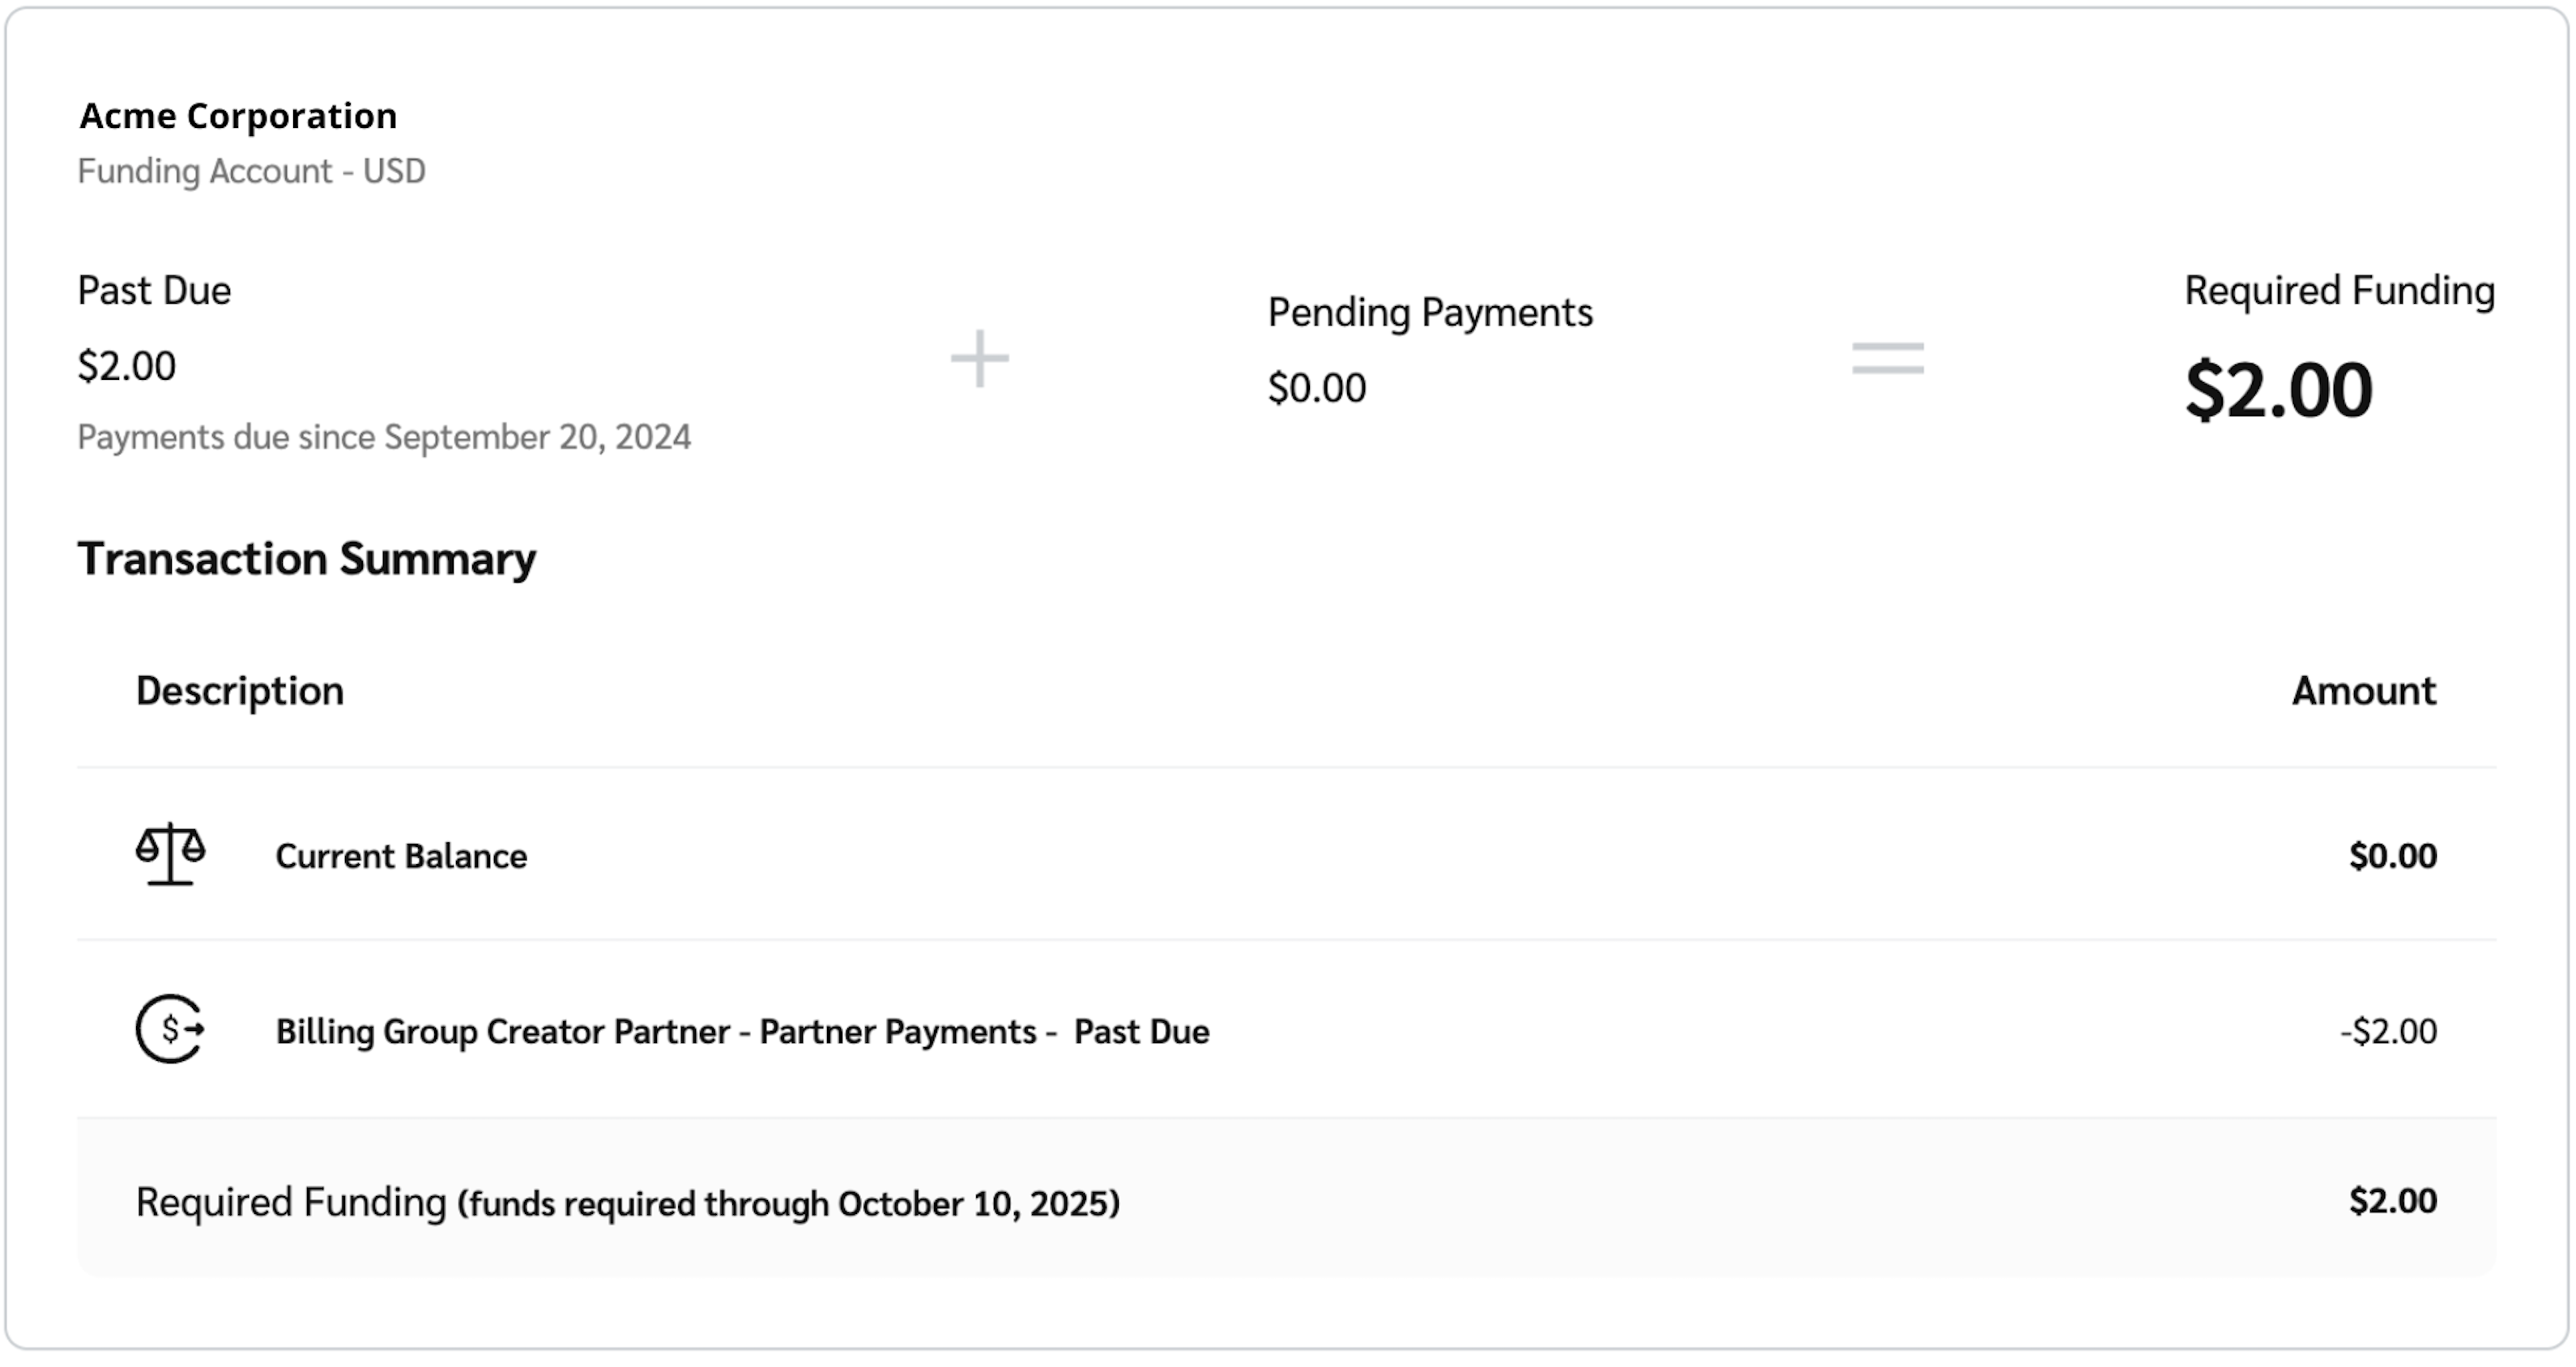Click the Transaction Summary heading
The width and height of the screenshot is (2576, 1367).
pos(306,559)
